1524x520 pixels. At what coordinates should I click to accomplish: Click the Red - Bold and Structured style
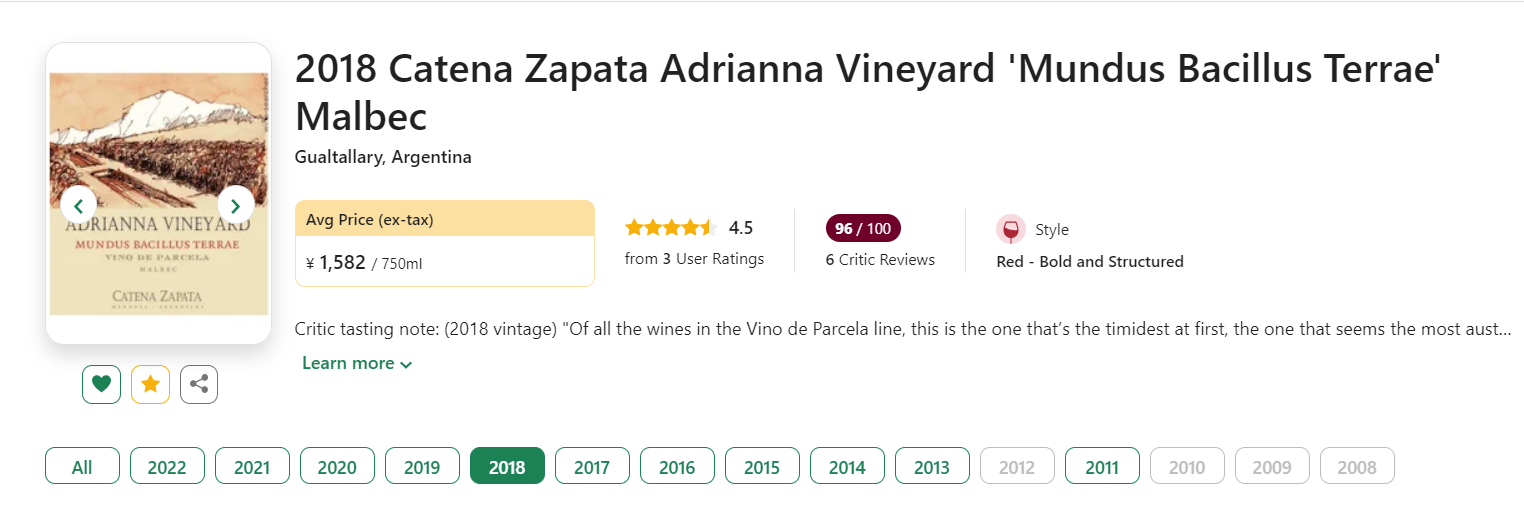tap(1090, 262)
